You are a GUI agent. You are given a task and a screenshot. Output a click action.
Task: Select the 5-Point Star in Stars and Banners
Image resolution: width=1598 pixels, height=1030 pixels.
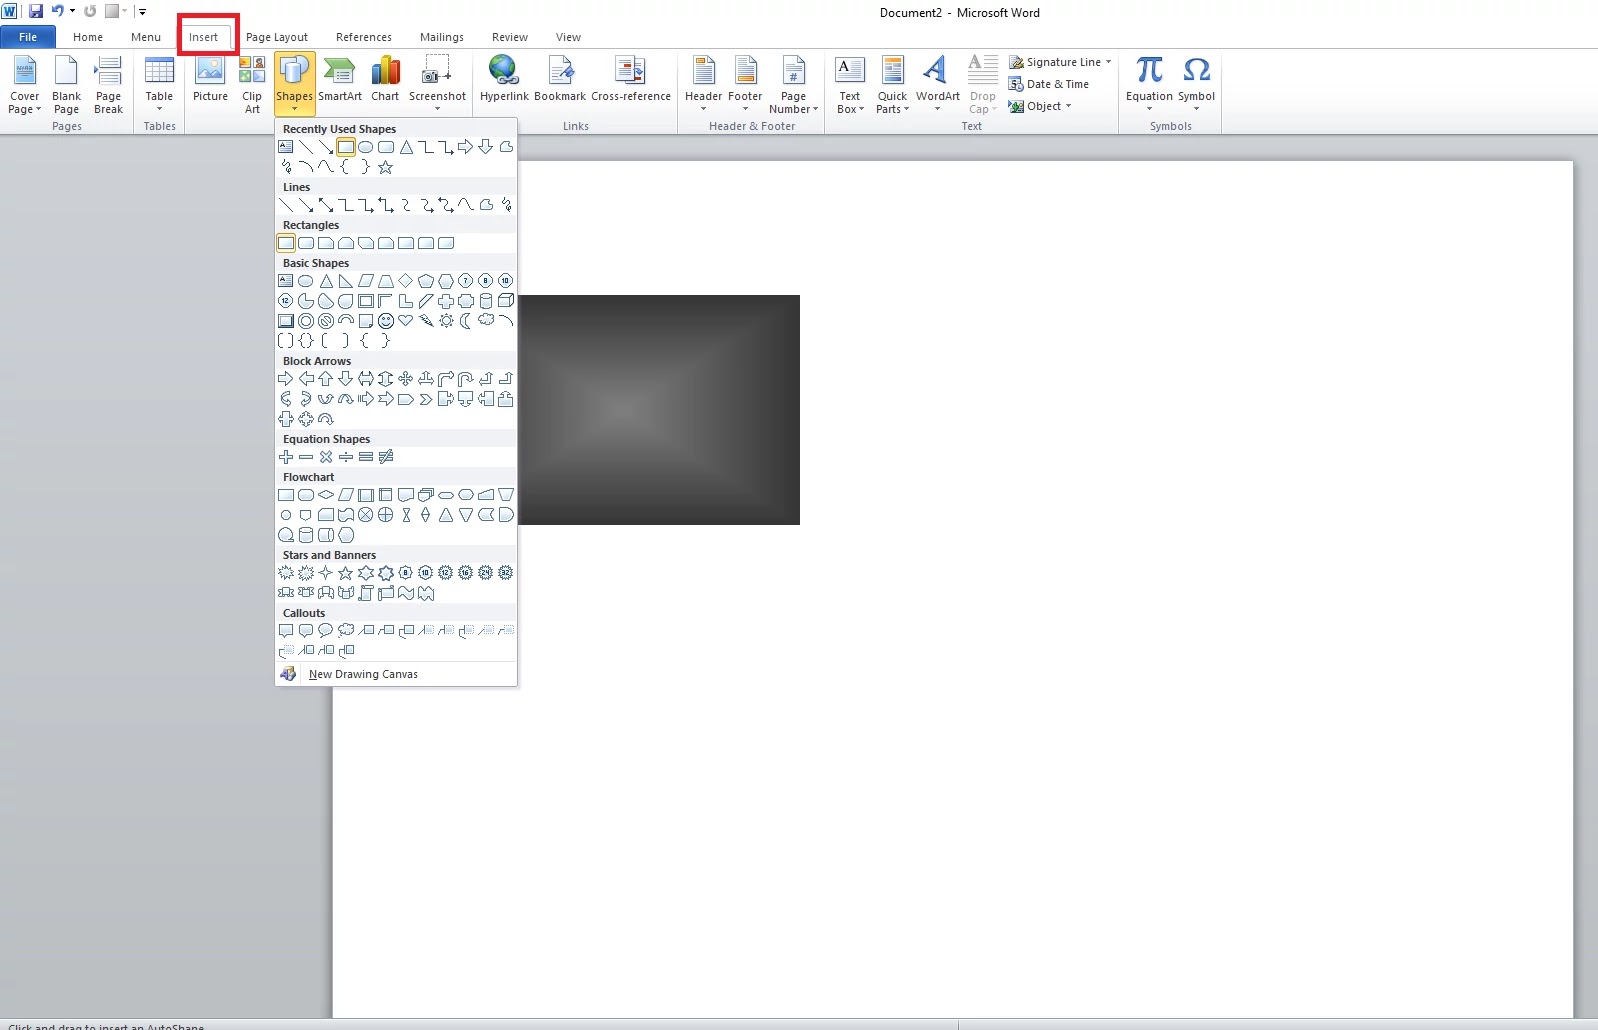click(x=345, y=573)
